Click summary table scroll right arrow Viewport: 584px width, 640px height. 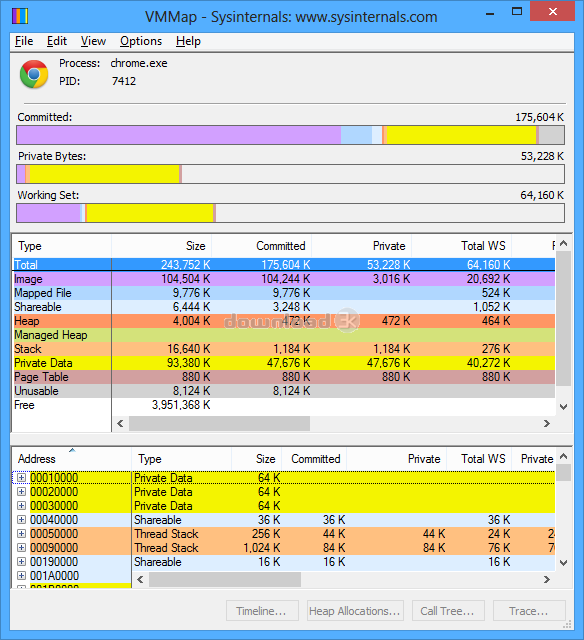point(547,424)
